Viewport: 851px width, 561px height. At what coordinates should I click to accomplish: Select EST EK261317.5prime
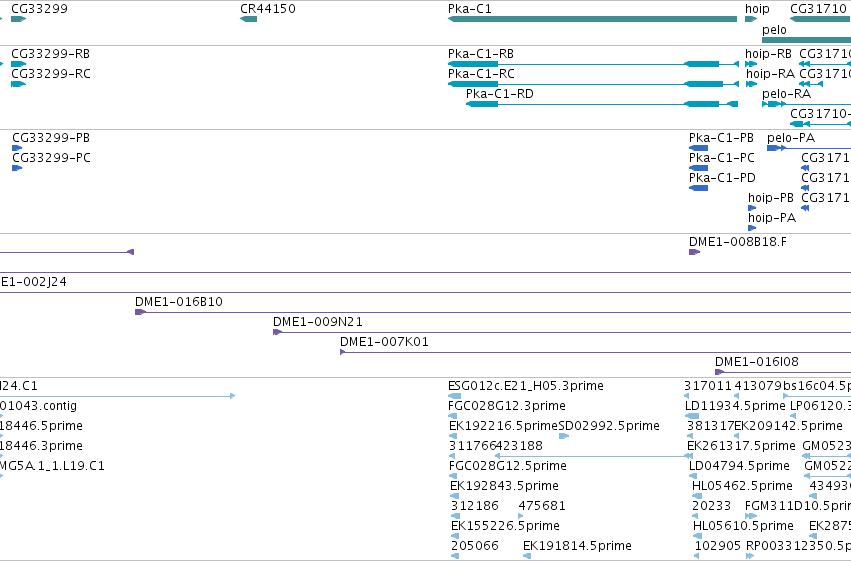click(x=690, y=456)
